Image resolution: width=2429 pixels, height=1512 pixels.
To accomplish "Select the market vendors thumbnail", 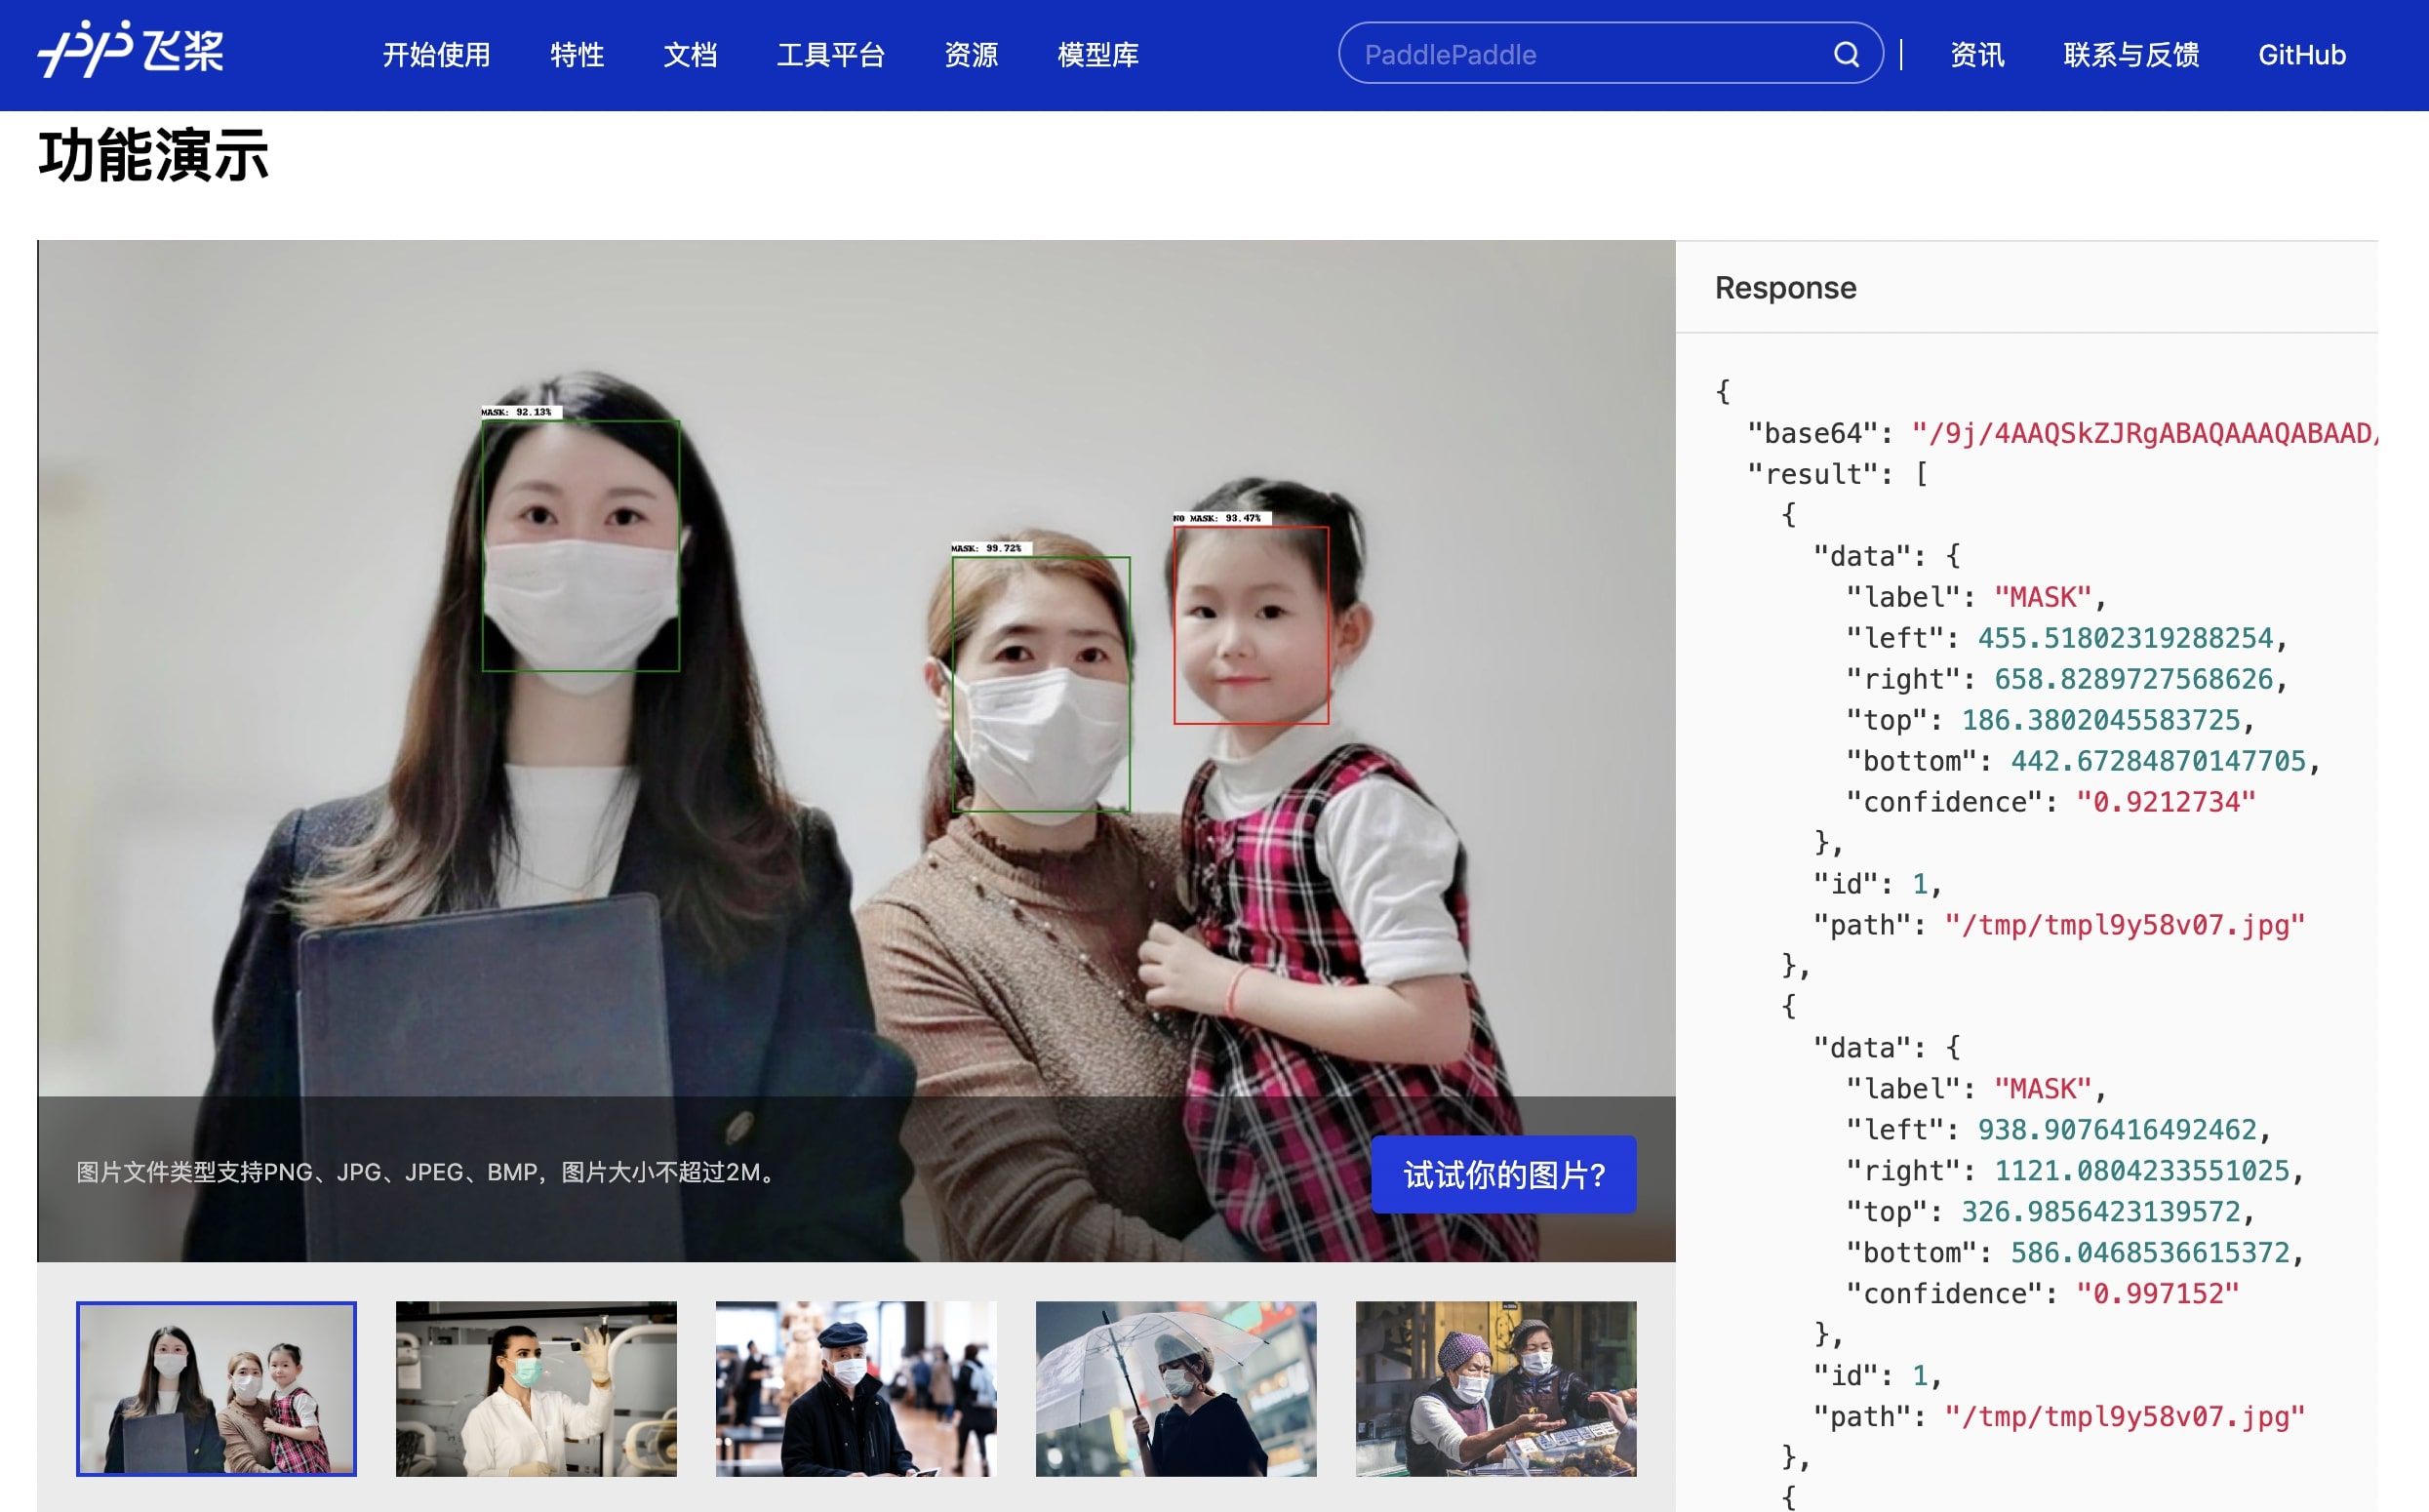I will [x=1496, y=1389].
